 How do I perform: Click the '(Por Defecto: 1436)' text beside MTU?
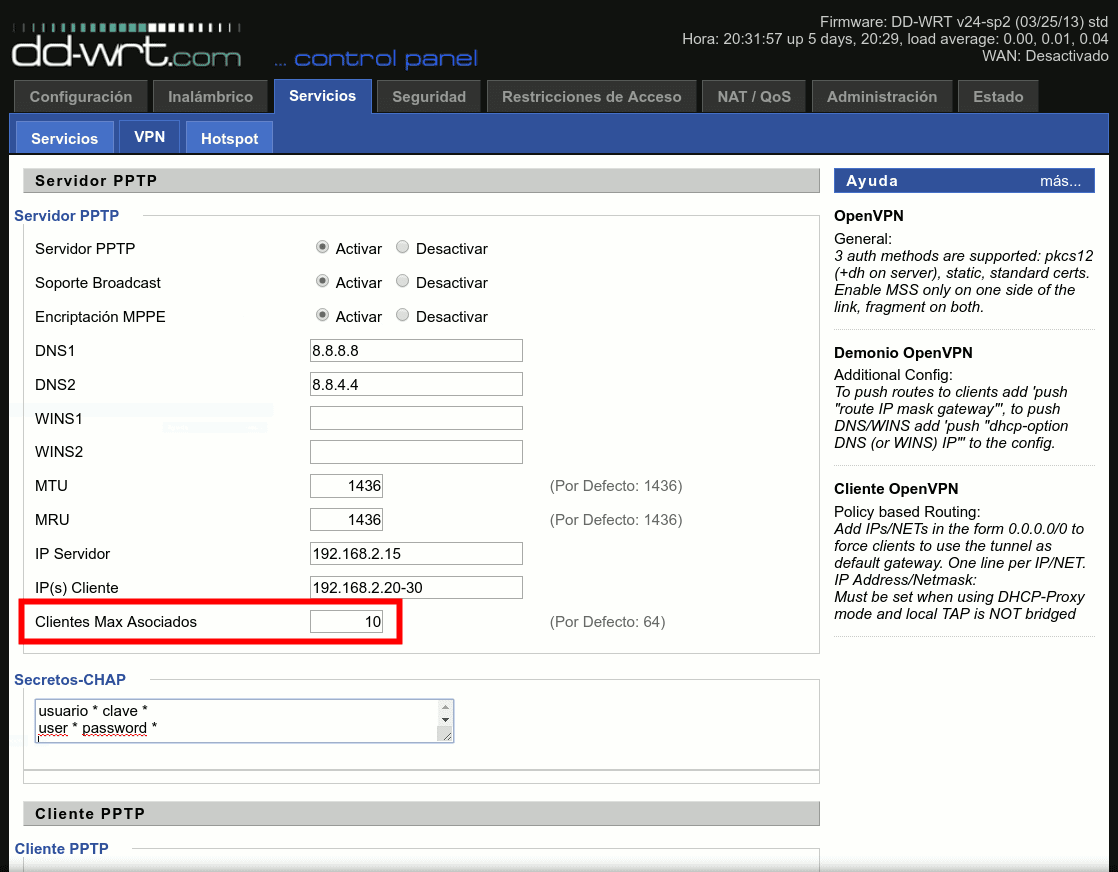615,486
